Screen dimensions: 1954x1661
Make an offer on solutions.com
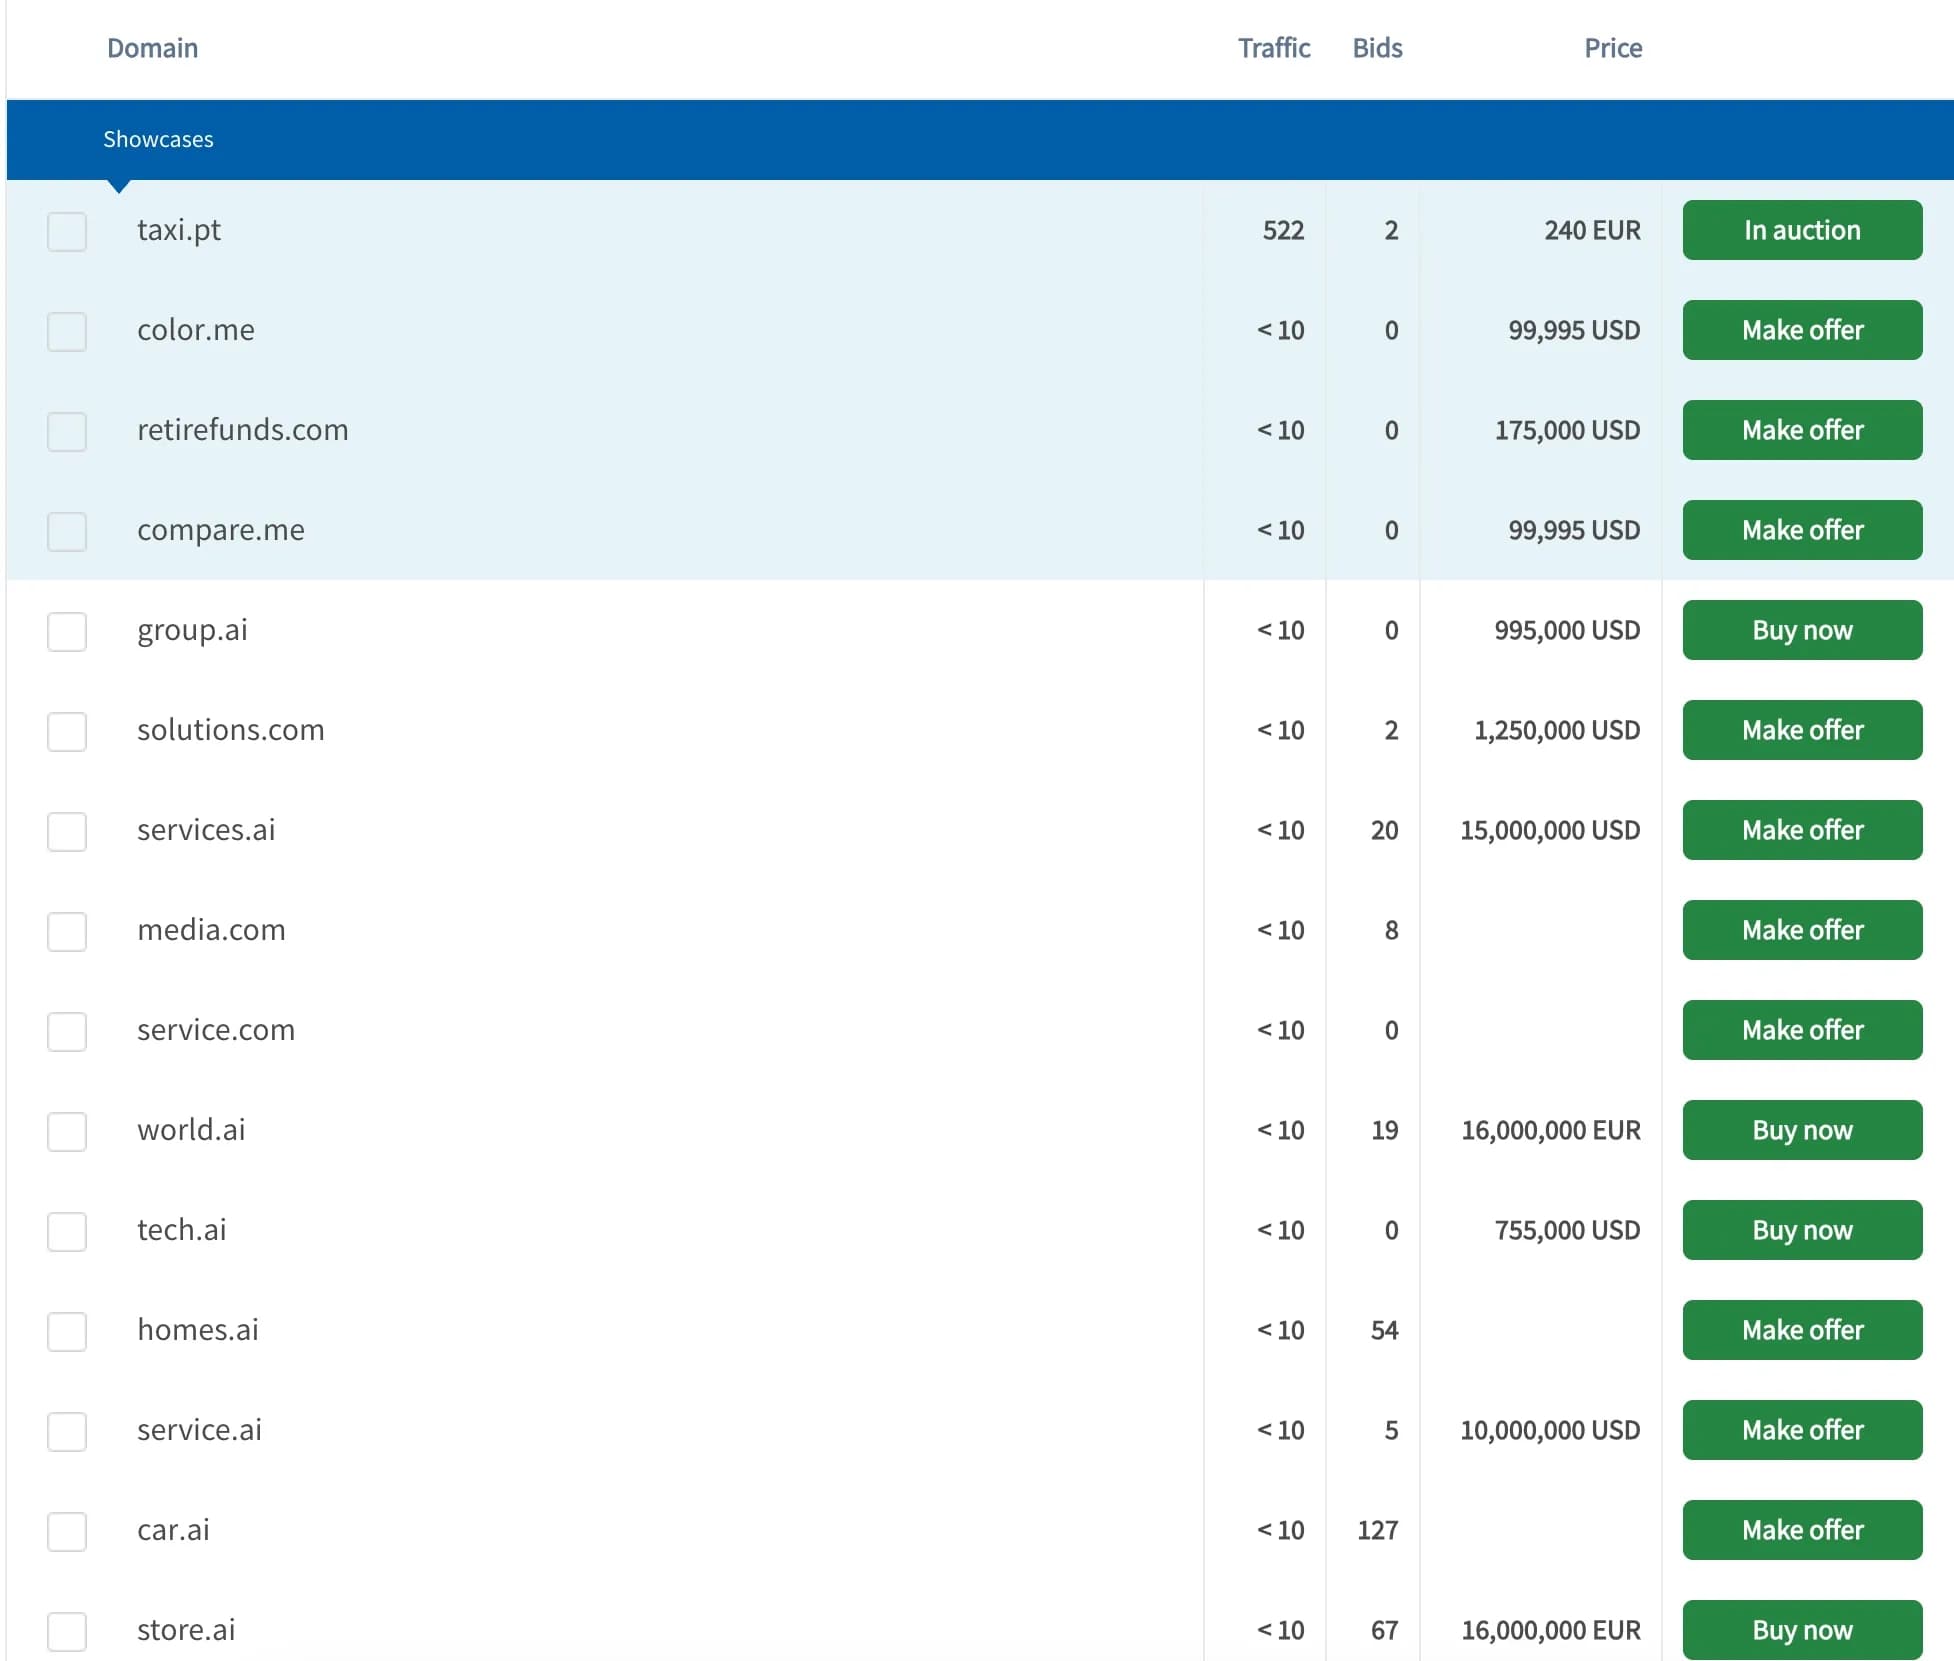[x=1802, y=730]
